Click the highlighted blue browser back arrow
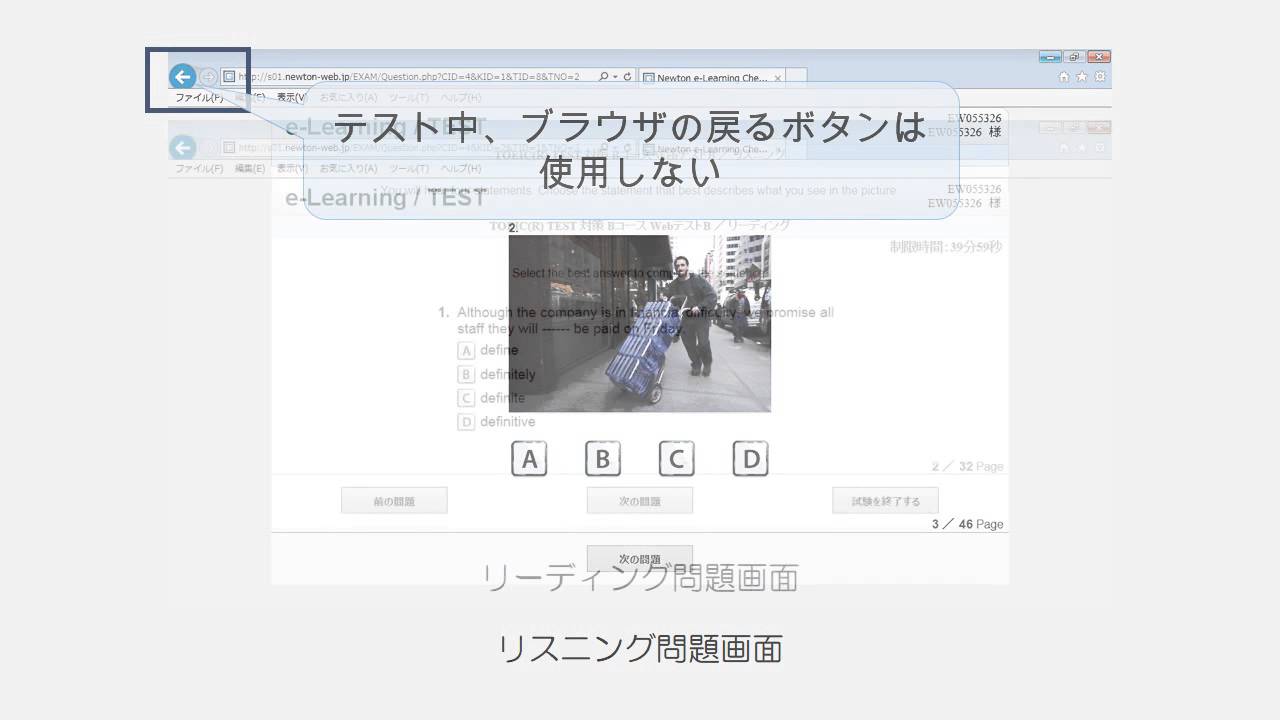Screen dimensions: 1280x720 pyautogui.click(x=182, y=76)
